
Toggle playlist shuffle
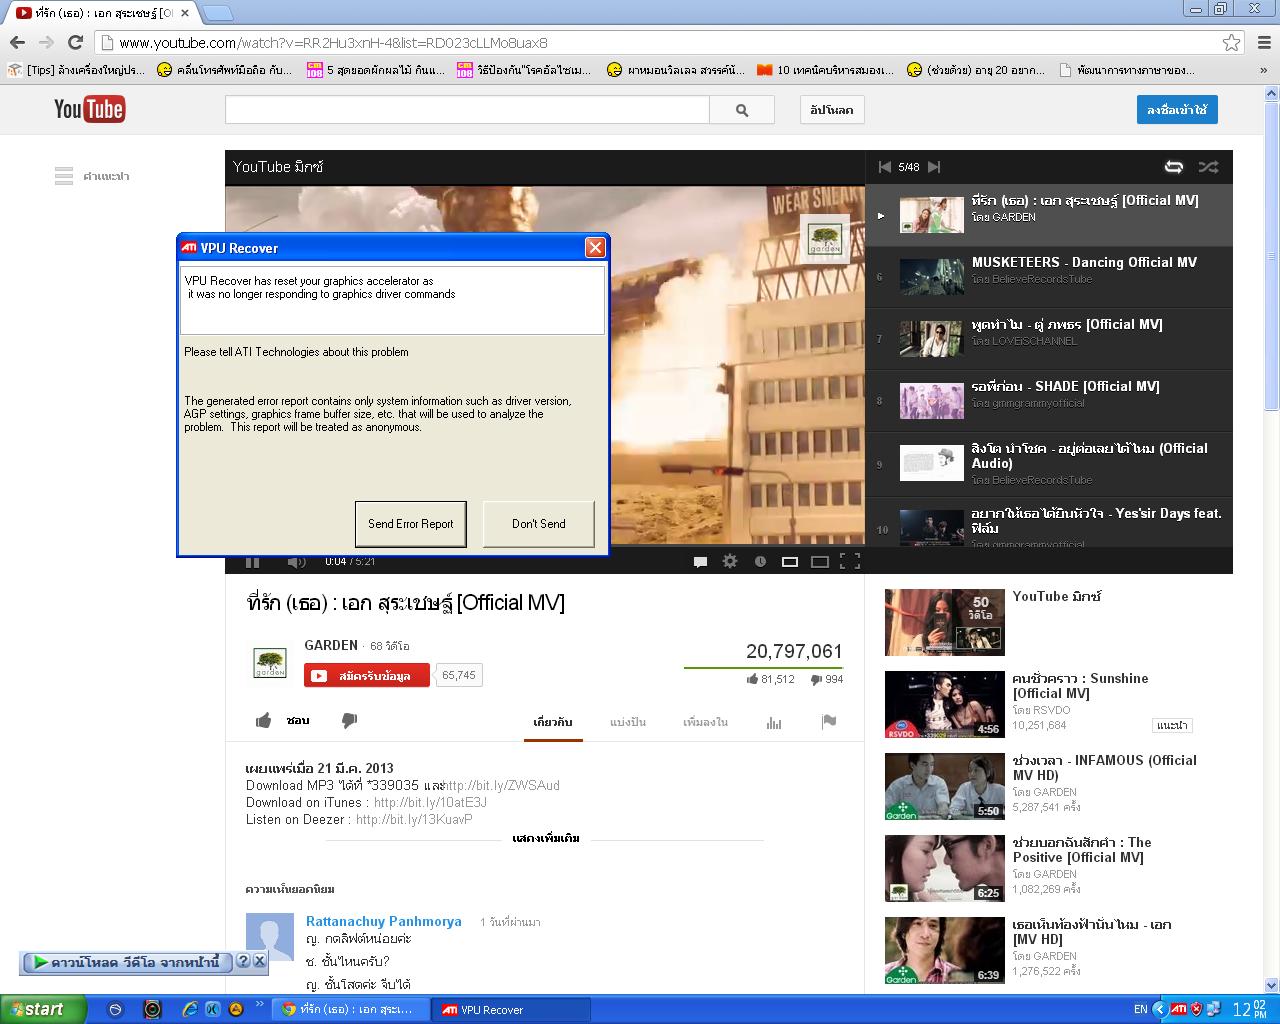pos(1208,167)
